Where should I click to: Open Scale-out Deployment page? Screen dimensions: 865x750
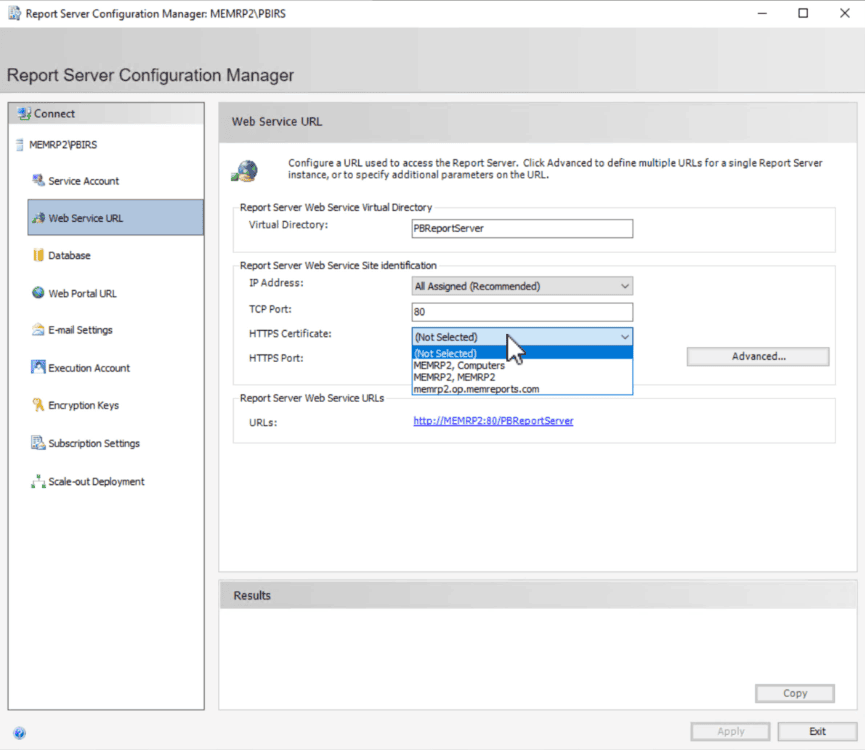(x=96, y=481)
